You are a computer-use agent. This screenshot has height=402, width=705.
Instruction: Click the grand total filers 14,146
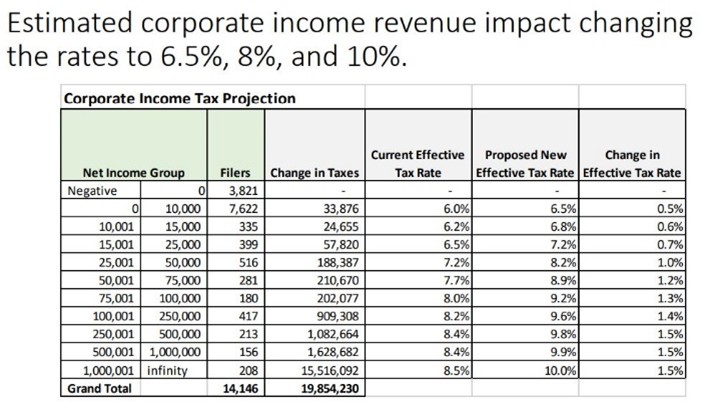click(x=236, y=388)
